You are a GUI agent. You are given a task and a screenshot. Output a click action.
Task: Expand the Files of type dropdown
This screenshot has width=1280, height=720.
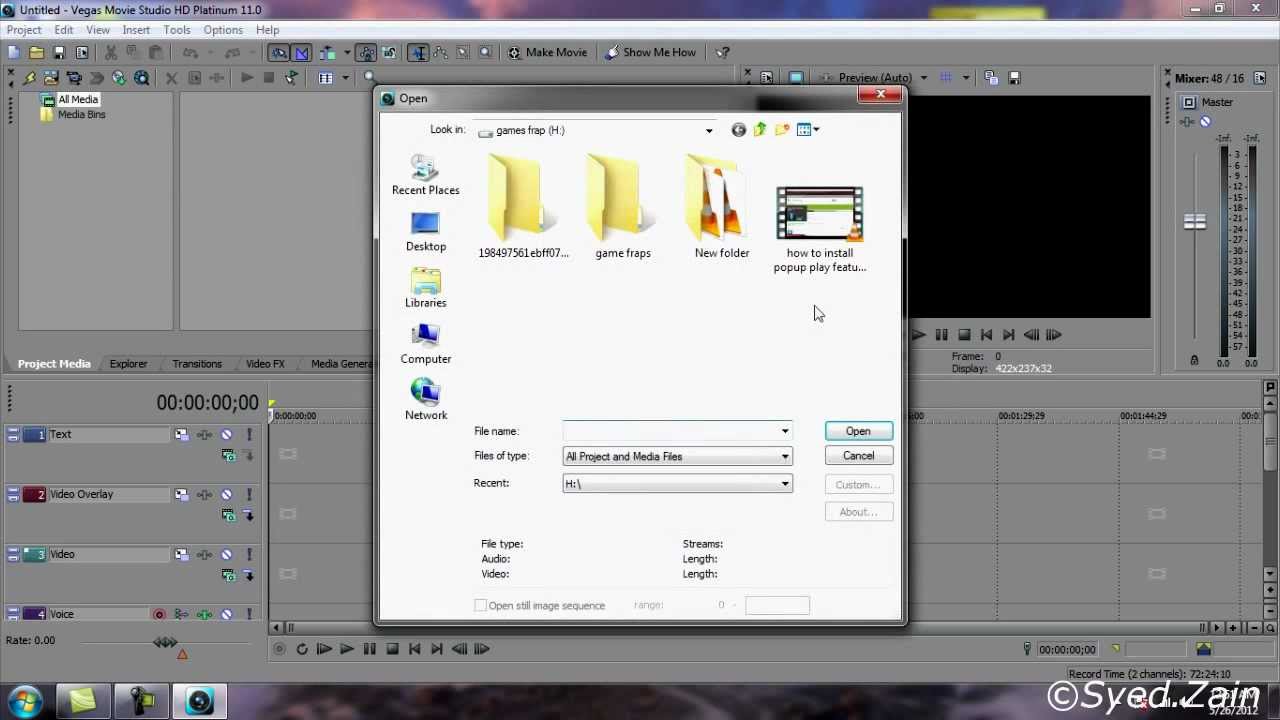pos(785,456)
